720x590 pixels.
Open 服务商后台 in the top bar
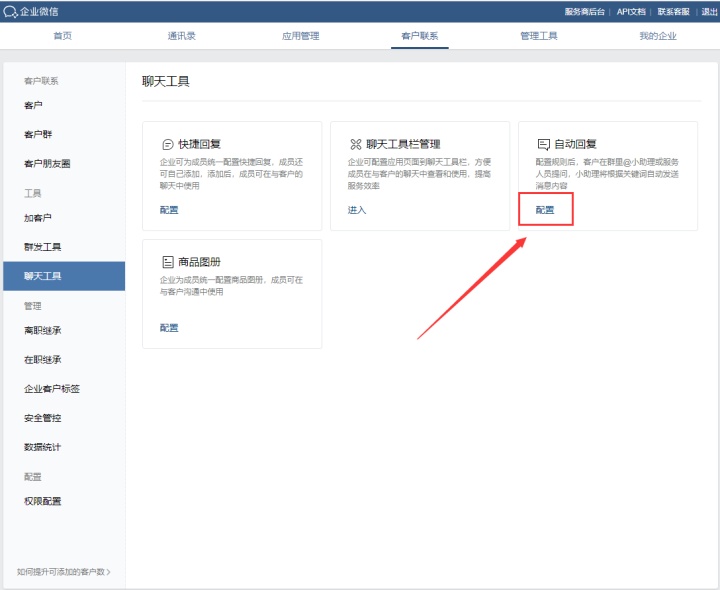(585, 11)
